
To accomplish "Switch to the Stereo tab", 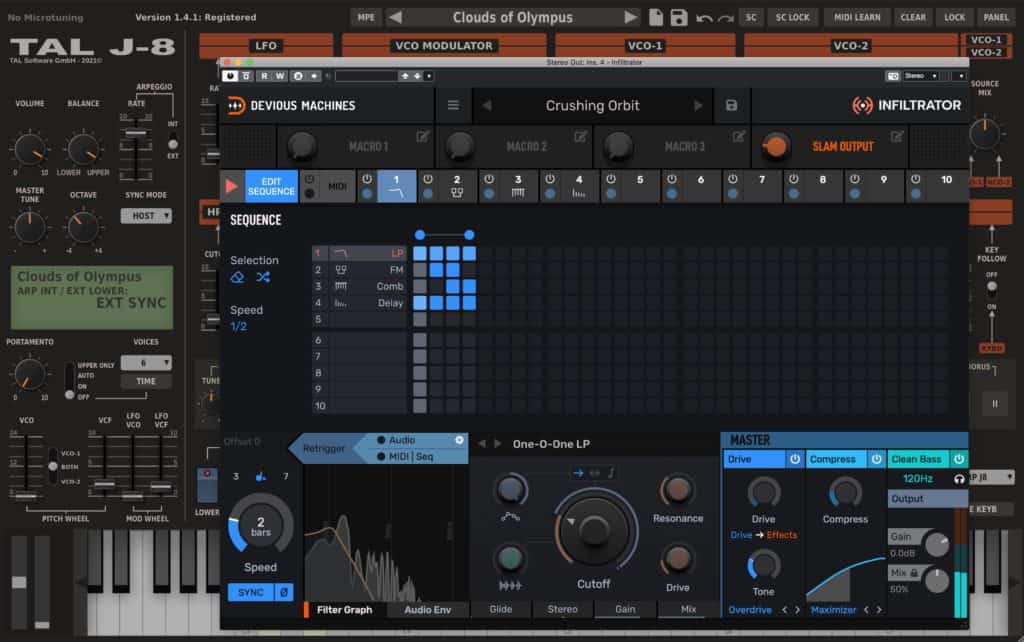I will point(562,609).
